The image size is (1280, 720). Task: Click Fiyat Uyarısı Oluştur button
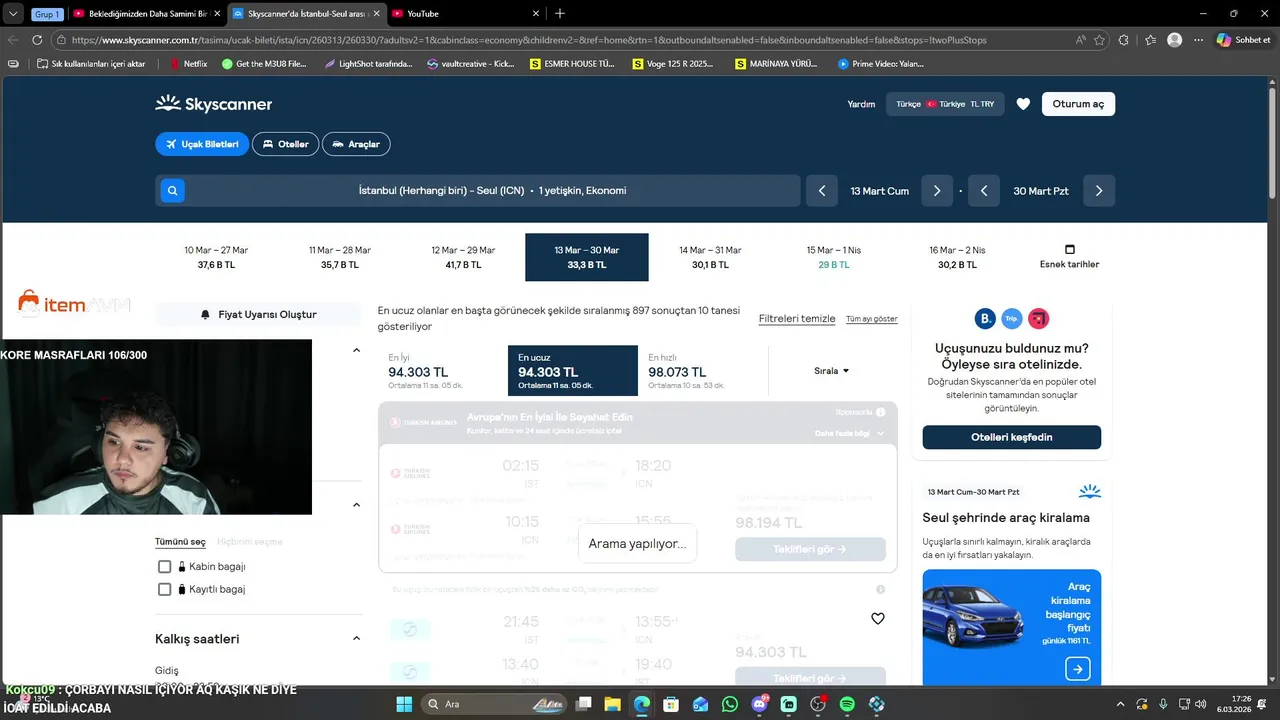(258, 314)
